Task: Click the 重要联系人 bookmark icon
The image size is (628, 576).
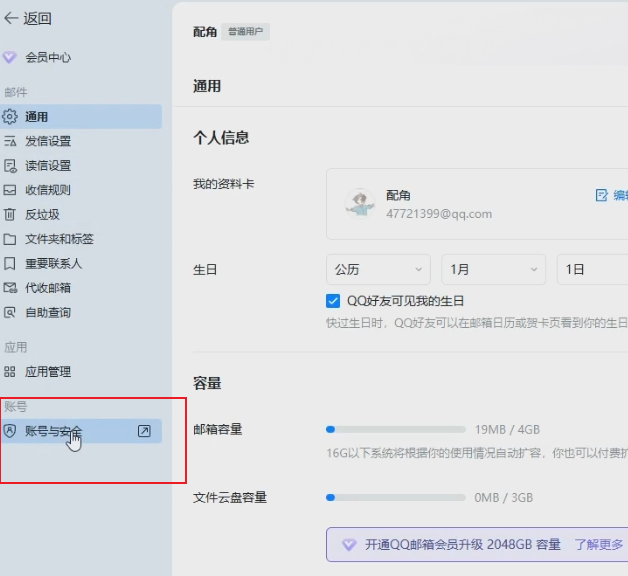Action: 10,264
